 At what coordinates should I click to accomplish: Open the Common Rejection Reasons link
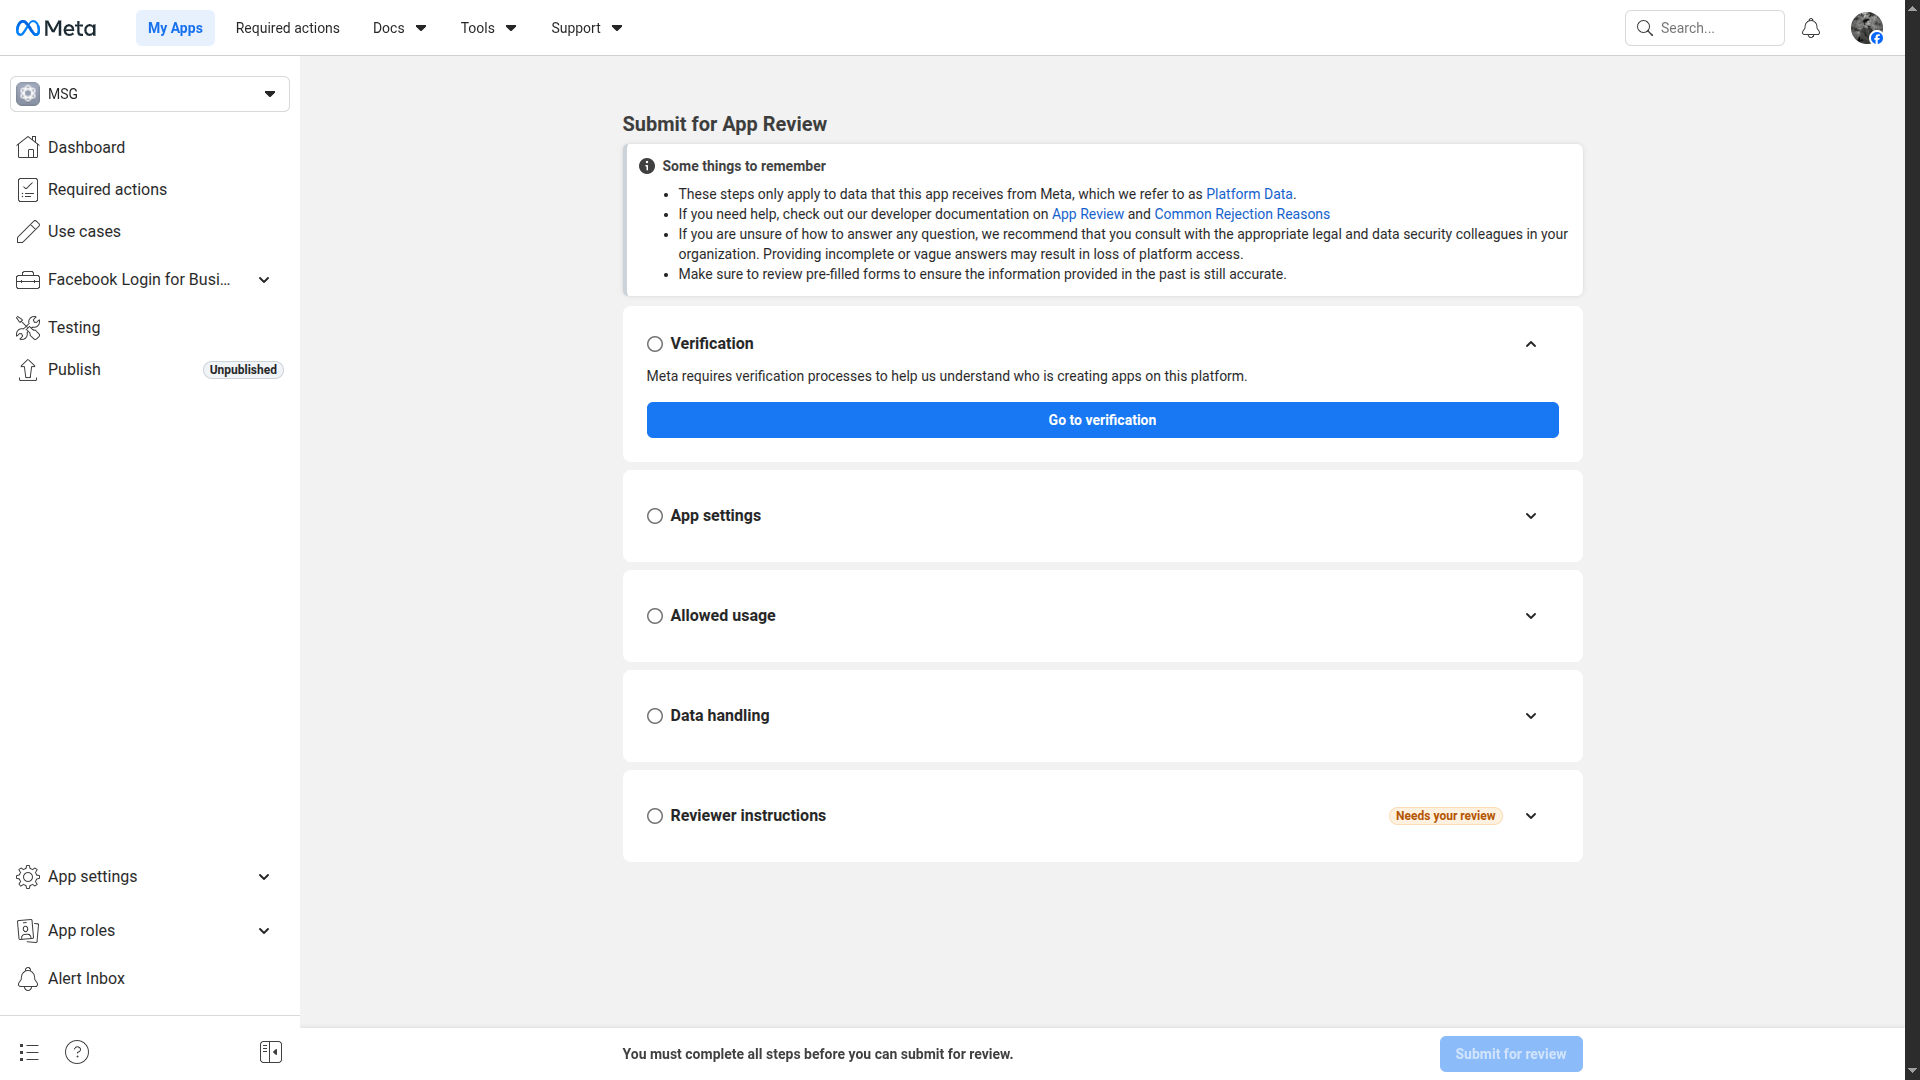click(x=1242, y=214)
